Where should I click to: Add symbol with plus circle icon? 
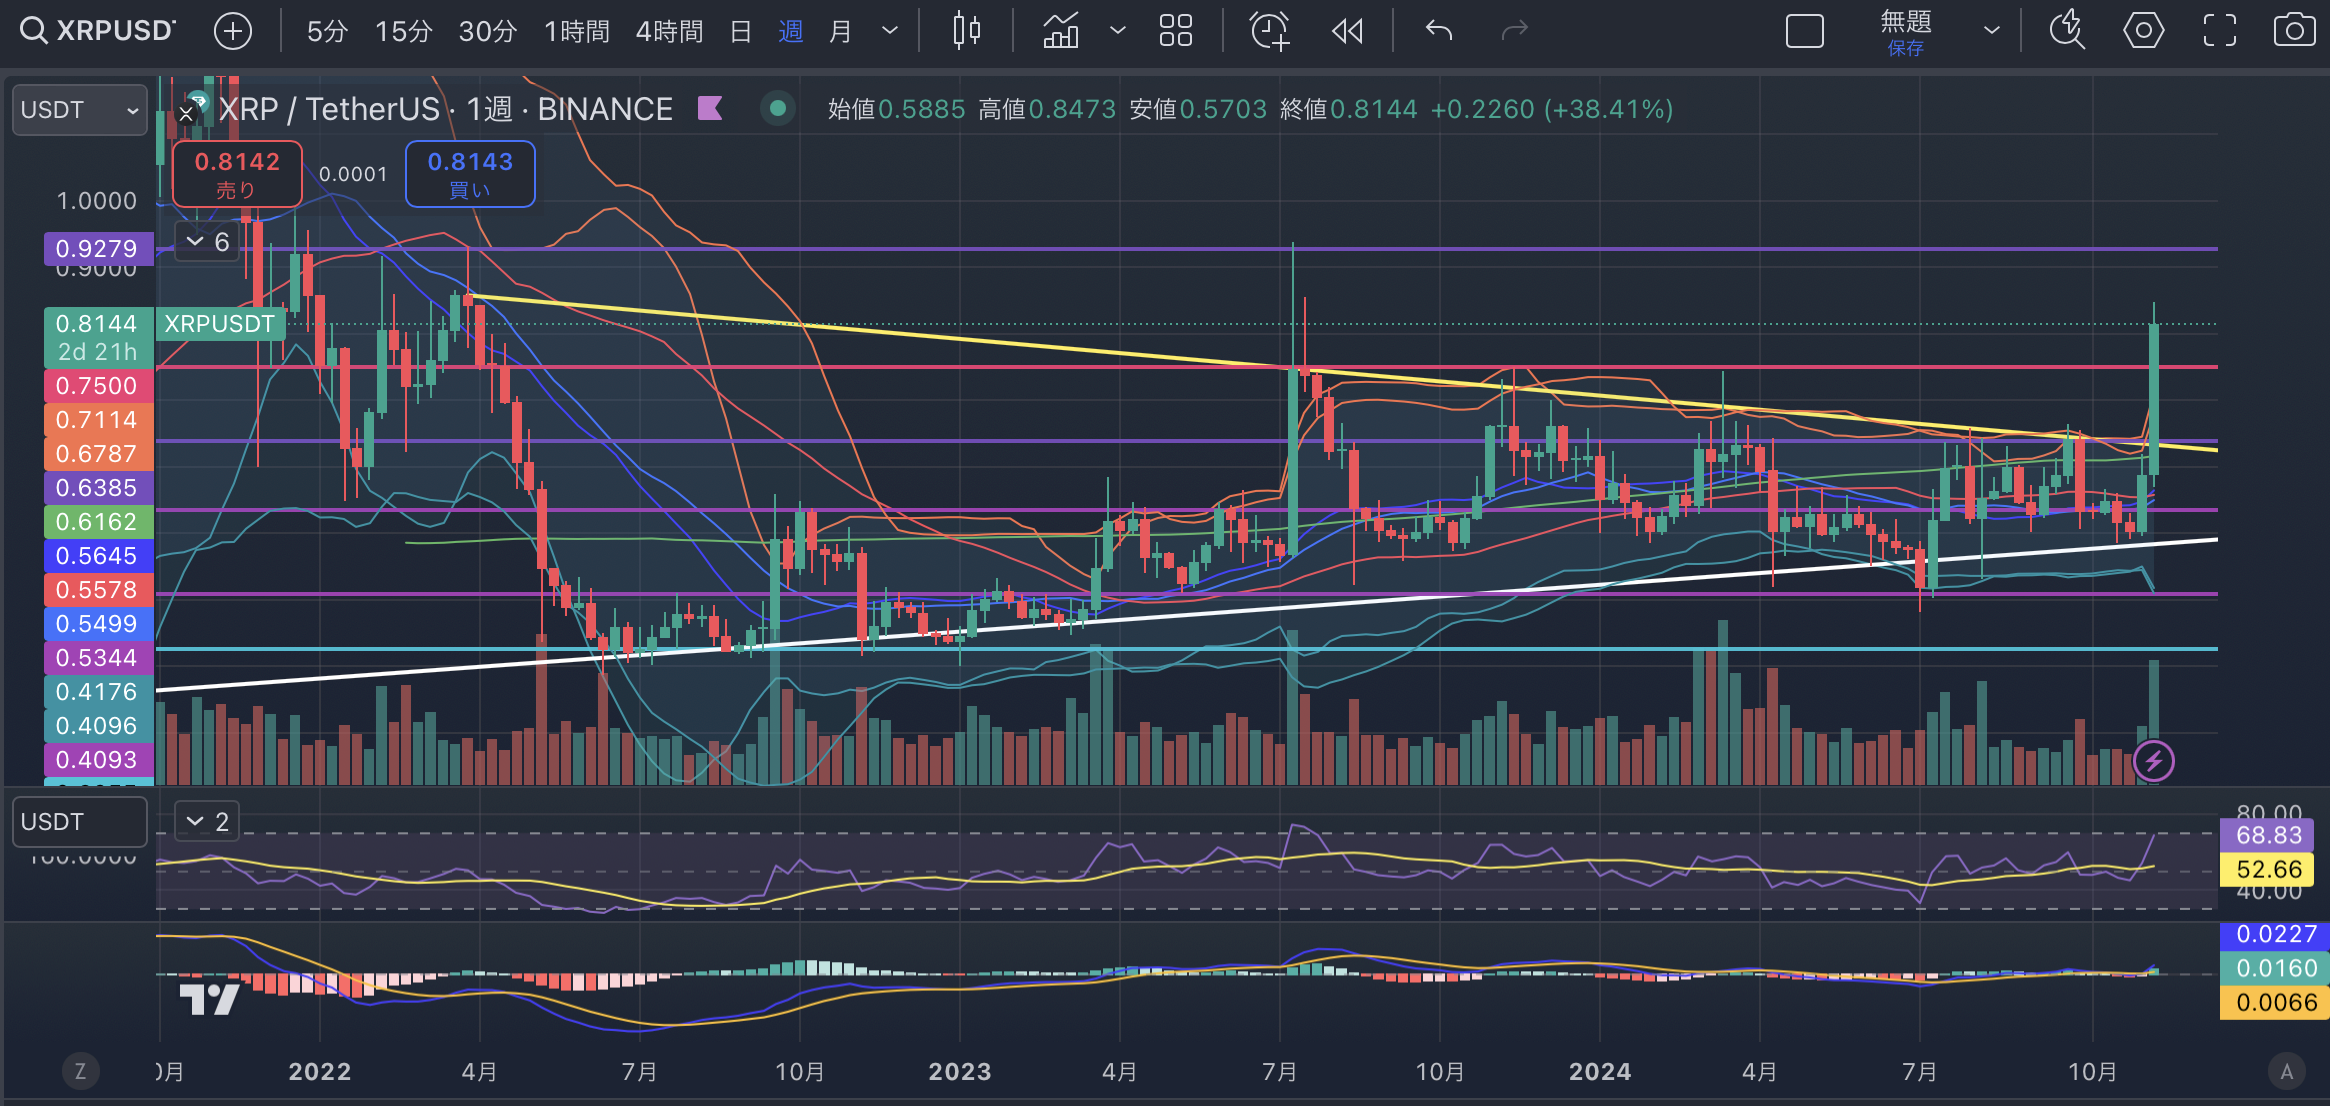232,31
